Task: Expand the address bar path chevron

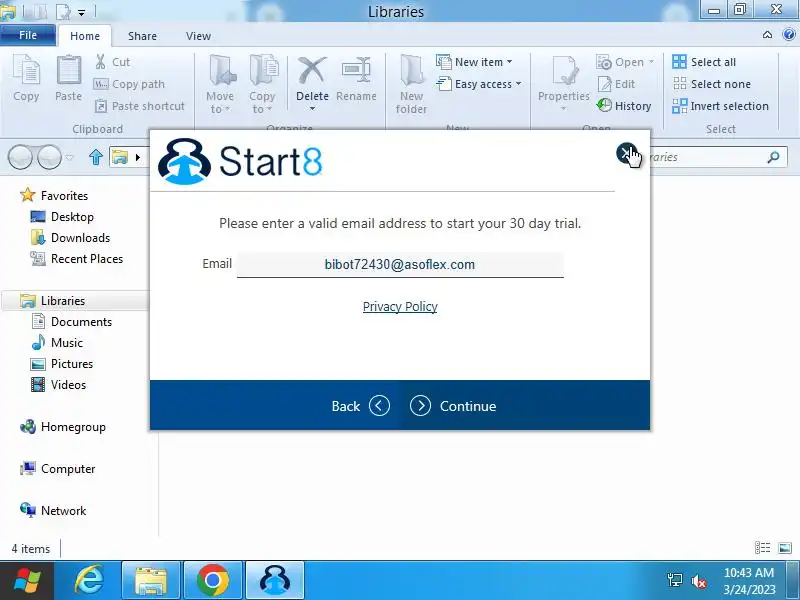Action: 137,157
